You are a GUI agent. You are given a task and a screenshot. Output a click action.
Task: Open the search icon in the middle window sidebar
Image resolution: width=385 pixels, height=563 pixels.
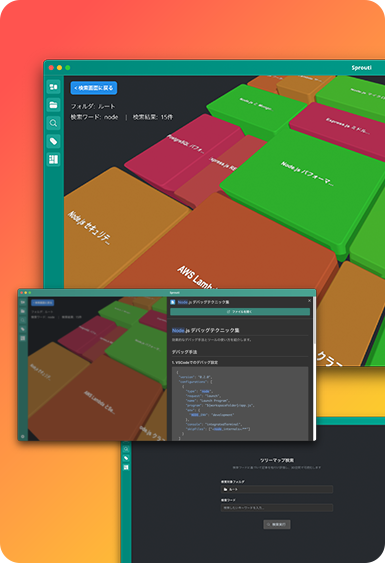point(23,320)
